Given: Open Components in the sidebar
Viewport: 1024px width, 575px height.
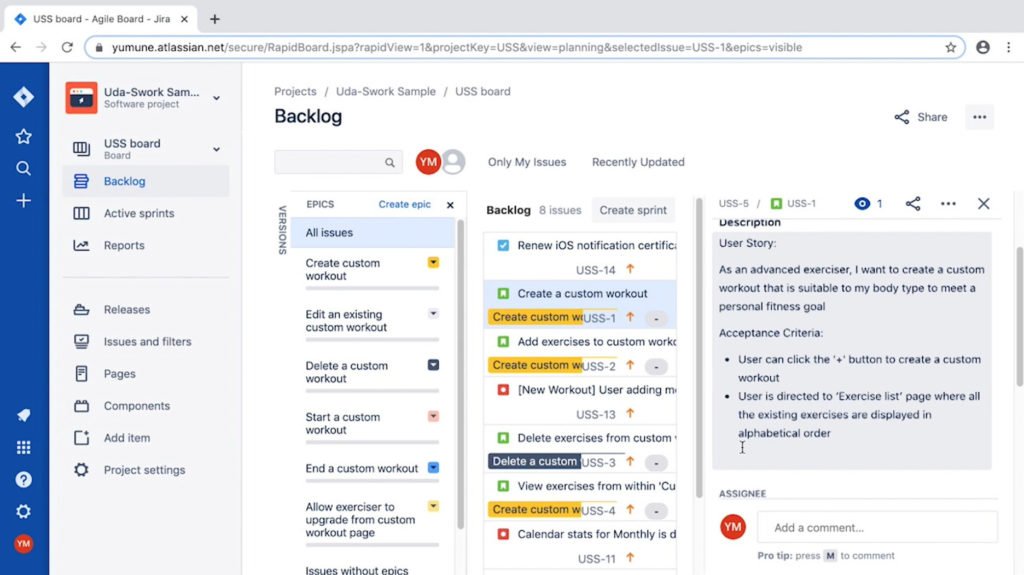Looking at the screenshot, I should [x=146, y=406].
